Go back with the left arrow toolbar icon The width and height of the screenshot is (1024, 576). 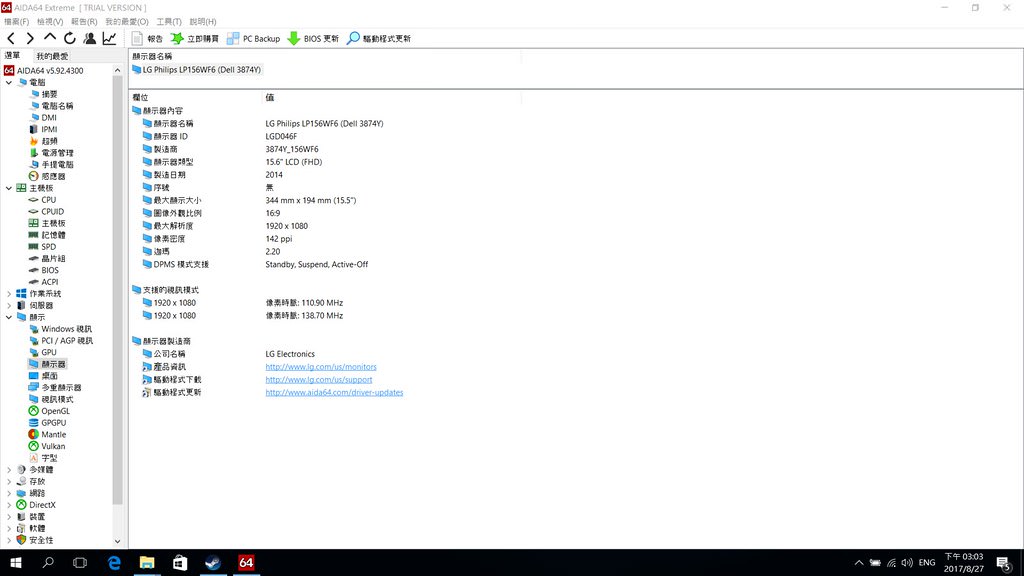coord(11,39)
